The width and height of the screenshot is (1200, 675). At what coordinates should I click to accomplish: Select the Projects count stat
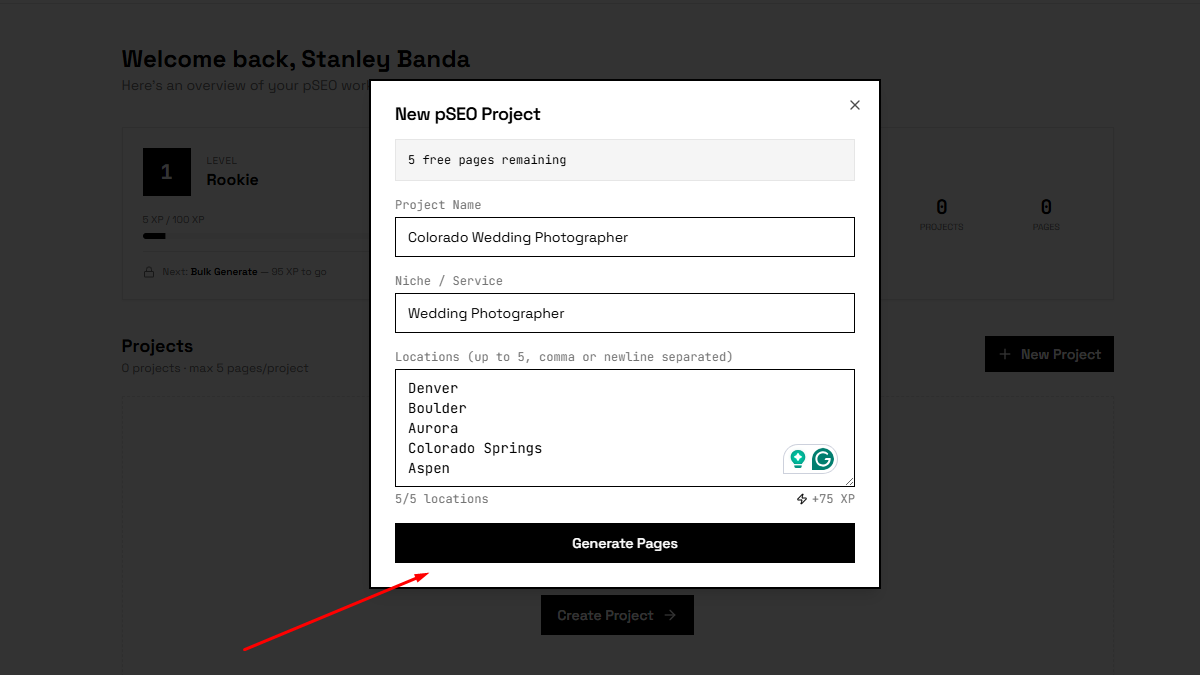941,214
